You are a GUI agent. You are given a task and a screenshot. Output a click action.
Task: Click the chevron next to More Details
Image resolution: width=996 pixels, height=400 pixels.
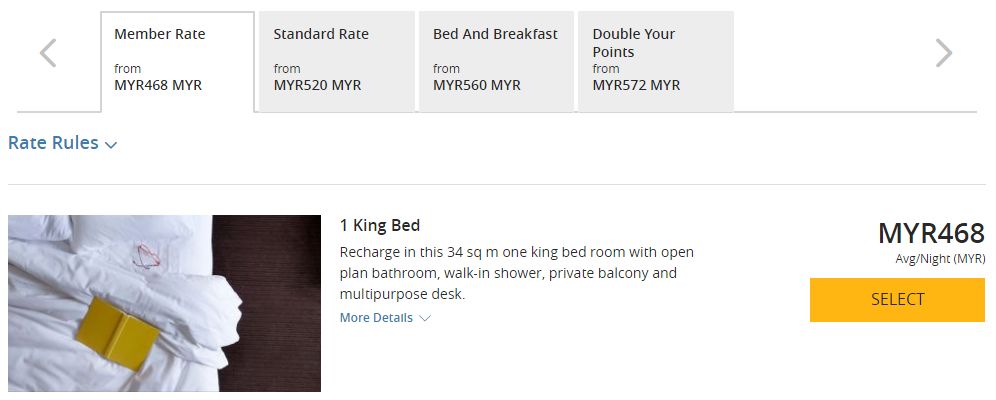(x=425, y=318)
